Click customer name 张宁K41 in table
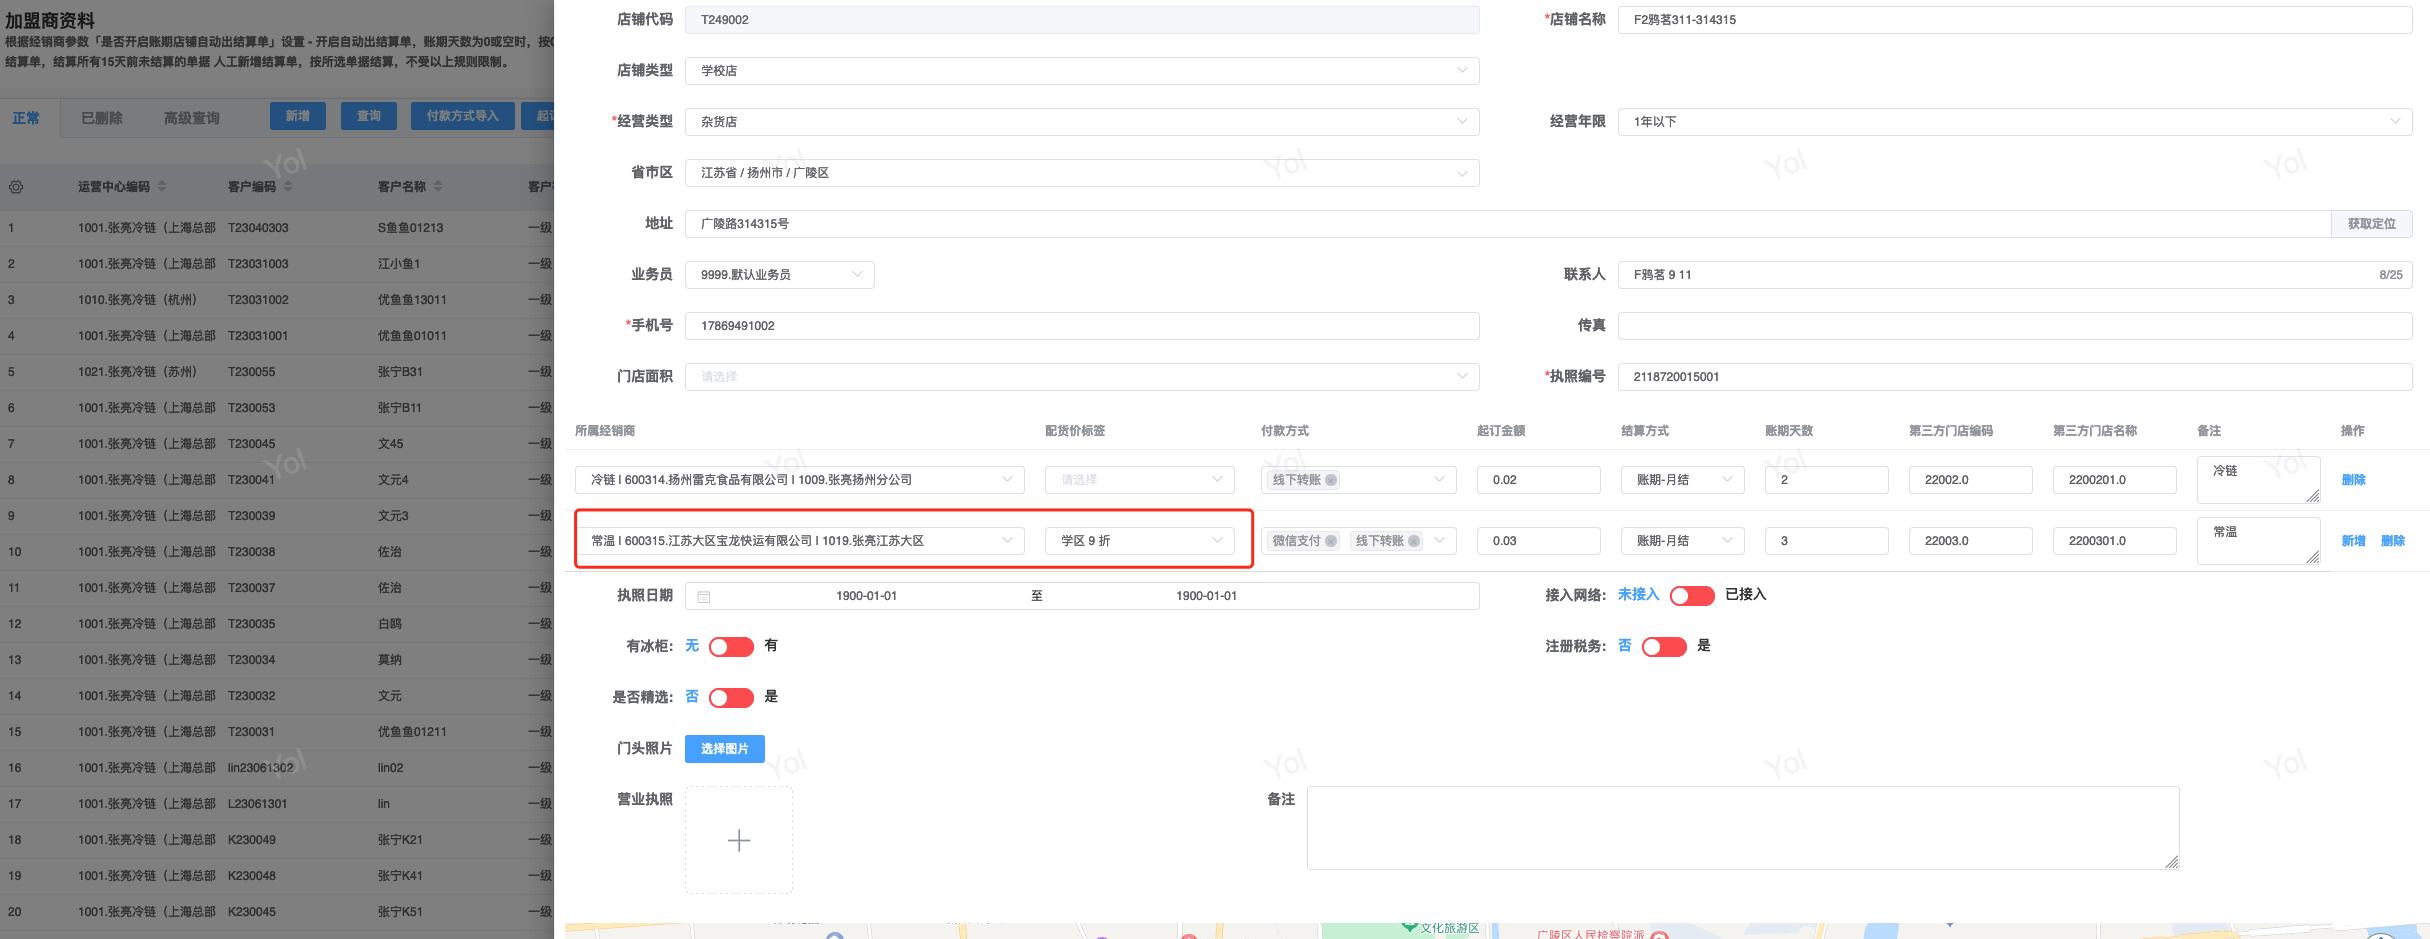This screenshot has width=2430, height=939. click(400, 876)
